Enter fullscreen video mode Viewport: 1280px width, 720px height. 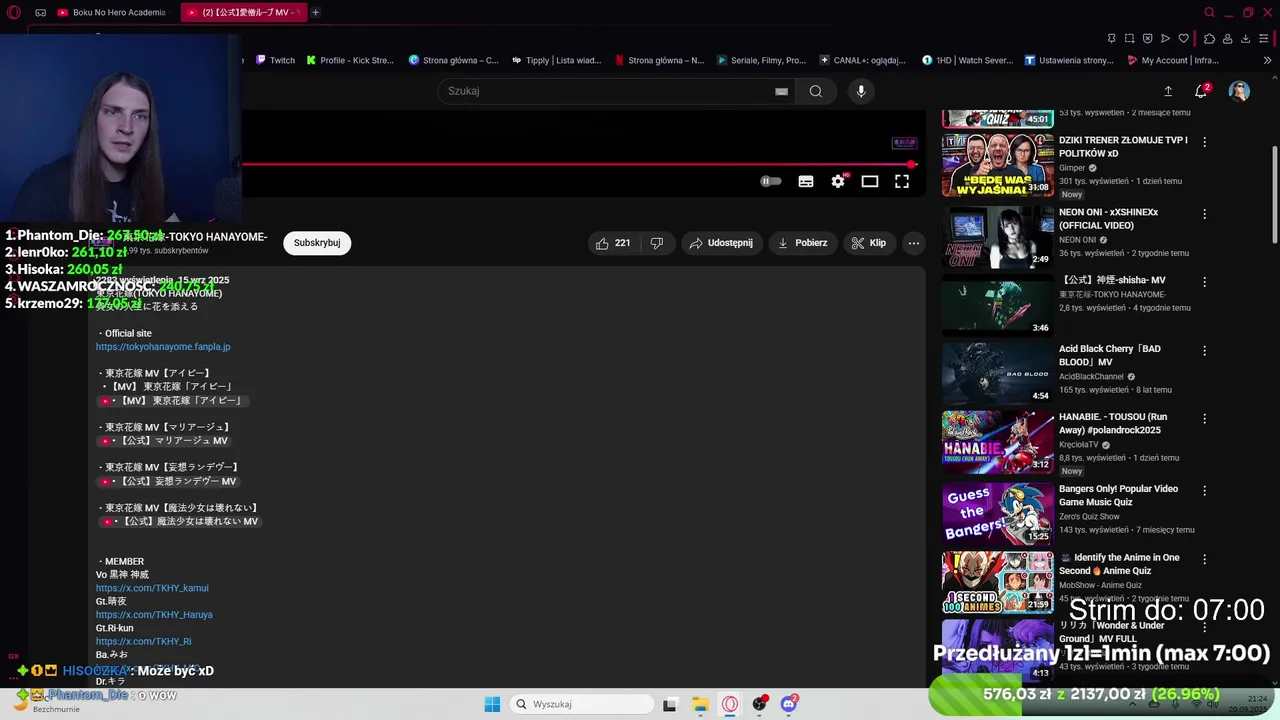tap(902, 181)
